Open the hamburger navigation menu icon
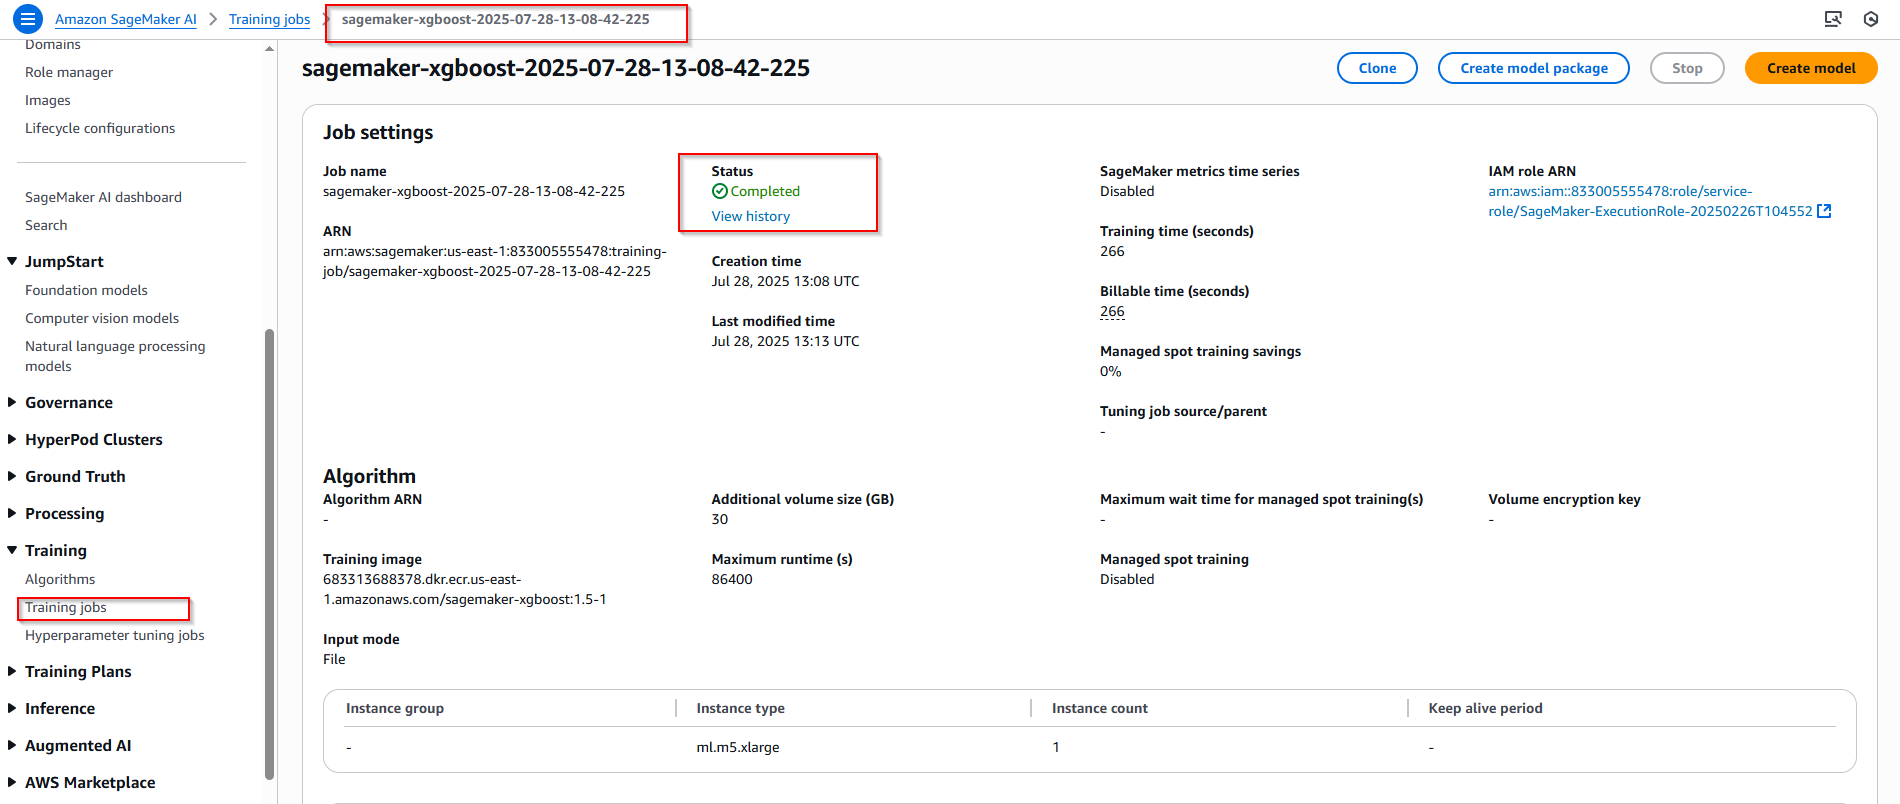 click(x=27, y=18)
